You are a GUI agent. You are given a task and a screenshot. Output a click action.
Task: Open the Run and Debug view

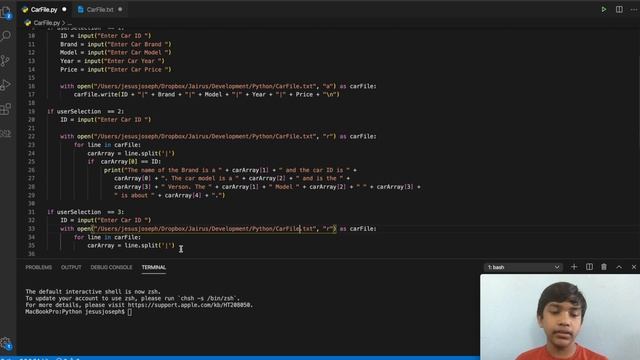point(6,85)
